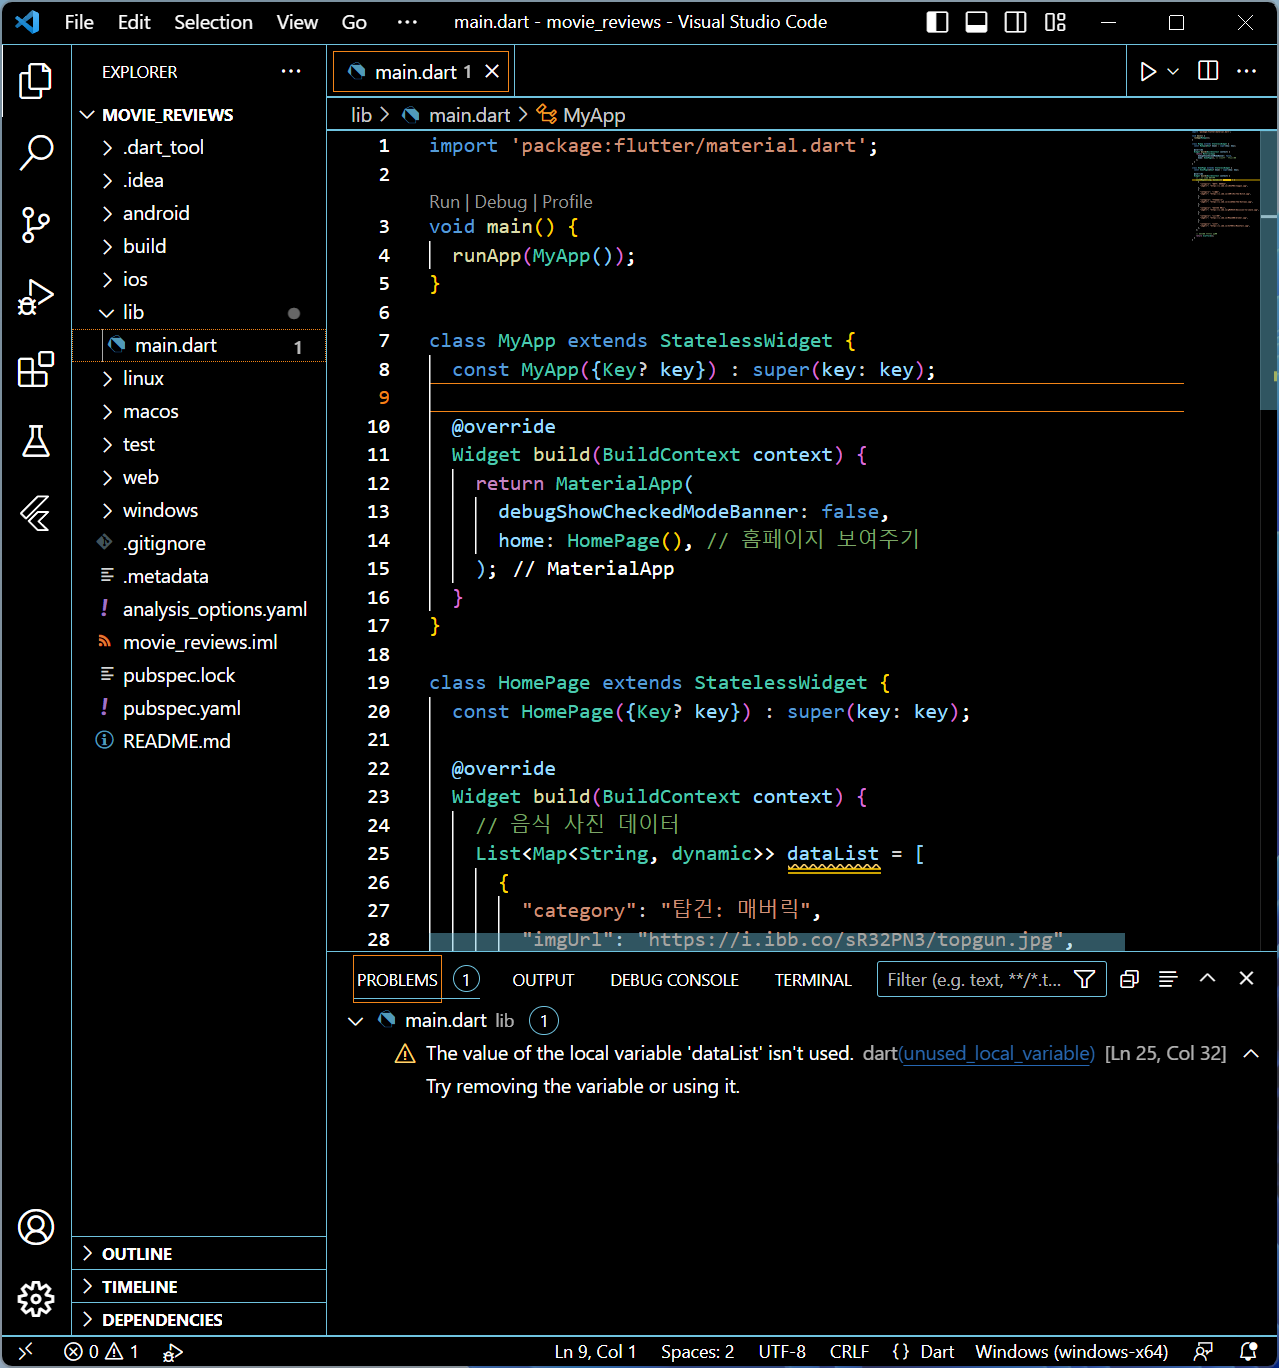Open the Flutter sidebar icon
Image resolution: width=1279 pixels, height=1368 pixels.
click(x=36, y=513)
